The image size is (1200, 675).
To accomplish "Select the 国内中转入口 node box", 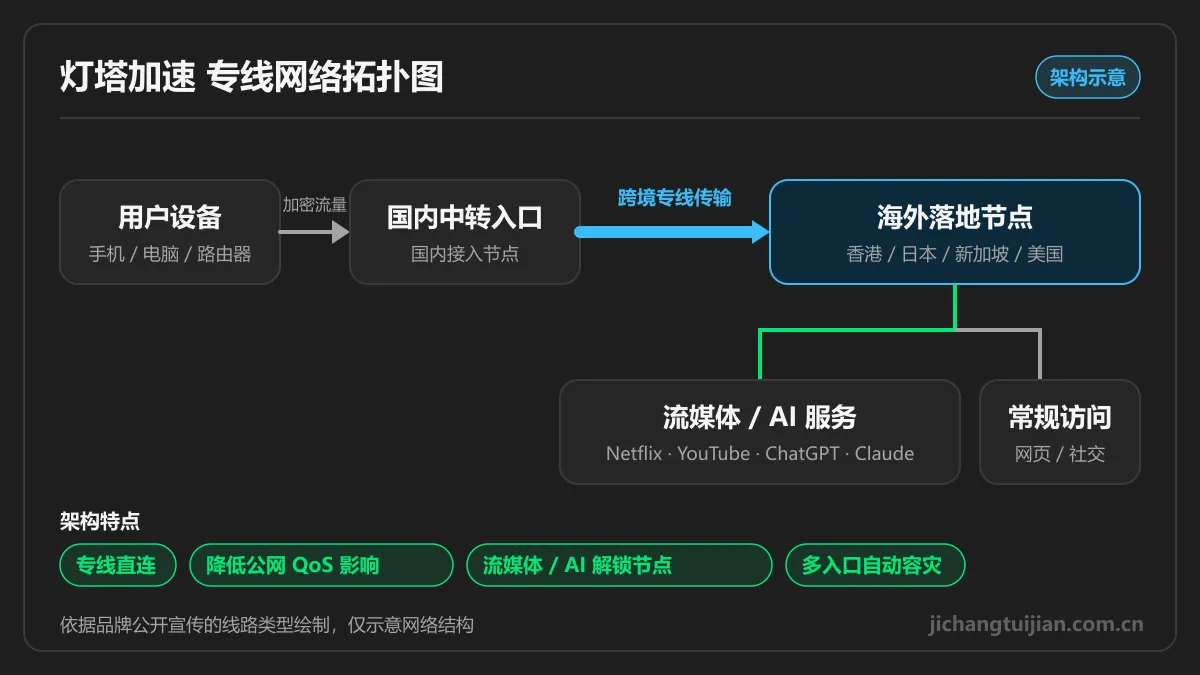I will [x=465, y=232].
